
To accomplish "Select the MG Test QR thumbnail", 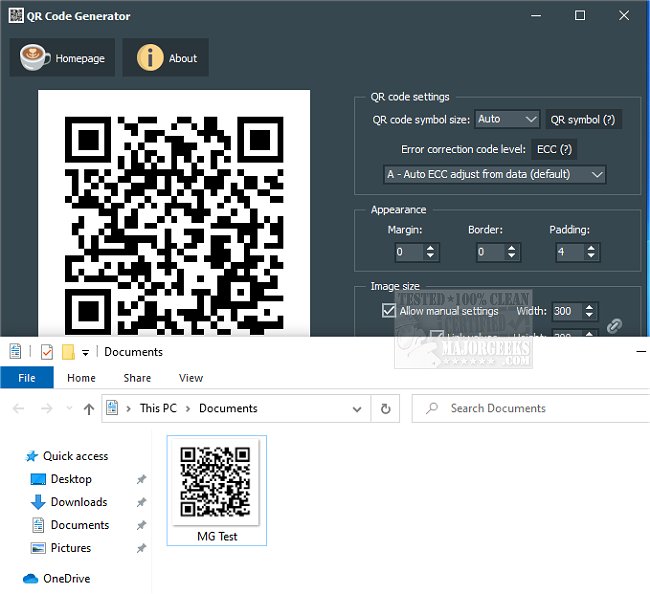I will pyautogui.click(x=216, y=482).
